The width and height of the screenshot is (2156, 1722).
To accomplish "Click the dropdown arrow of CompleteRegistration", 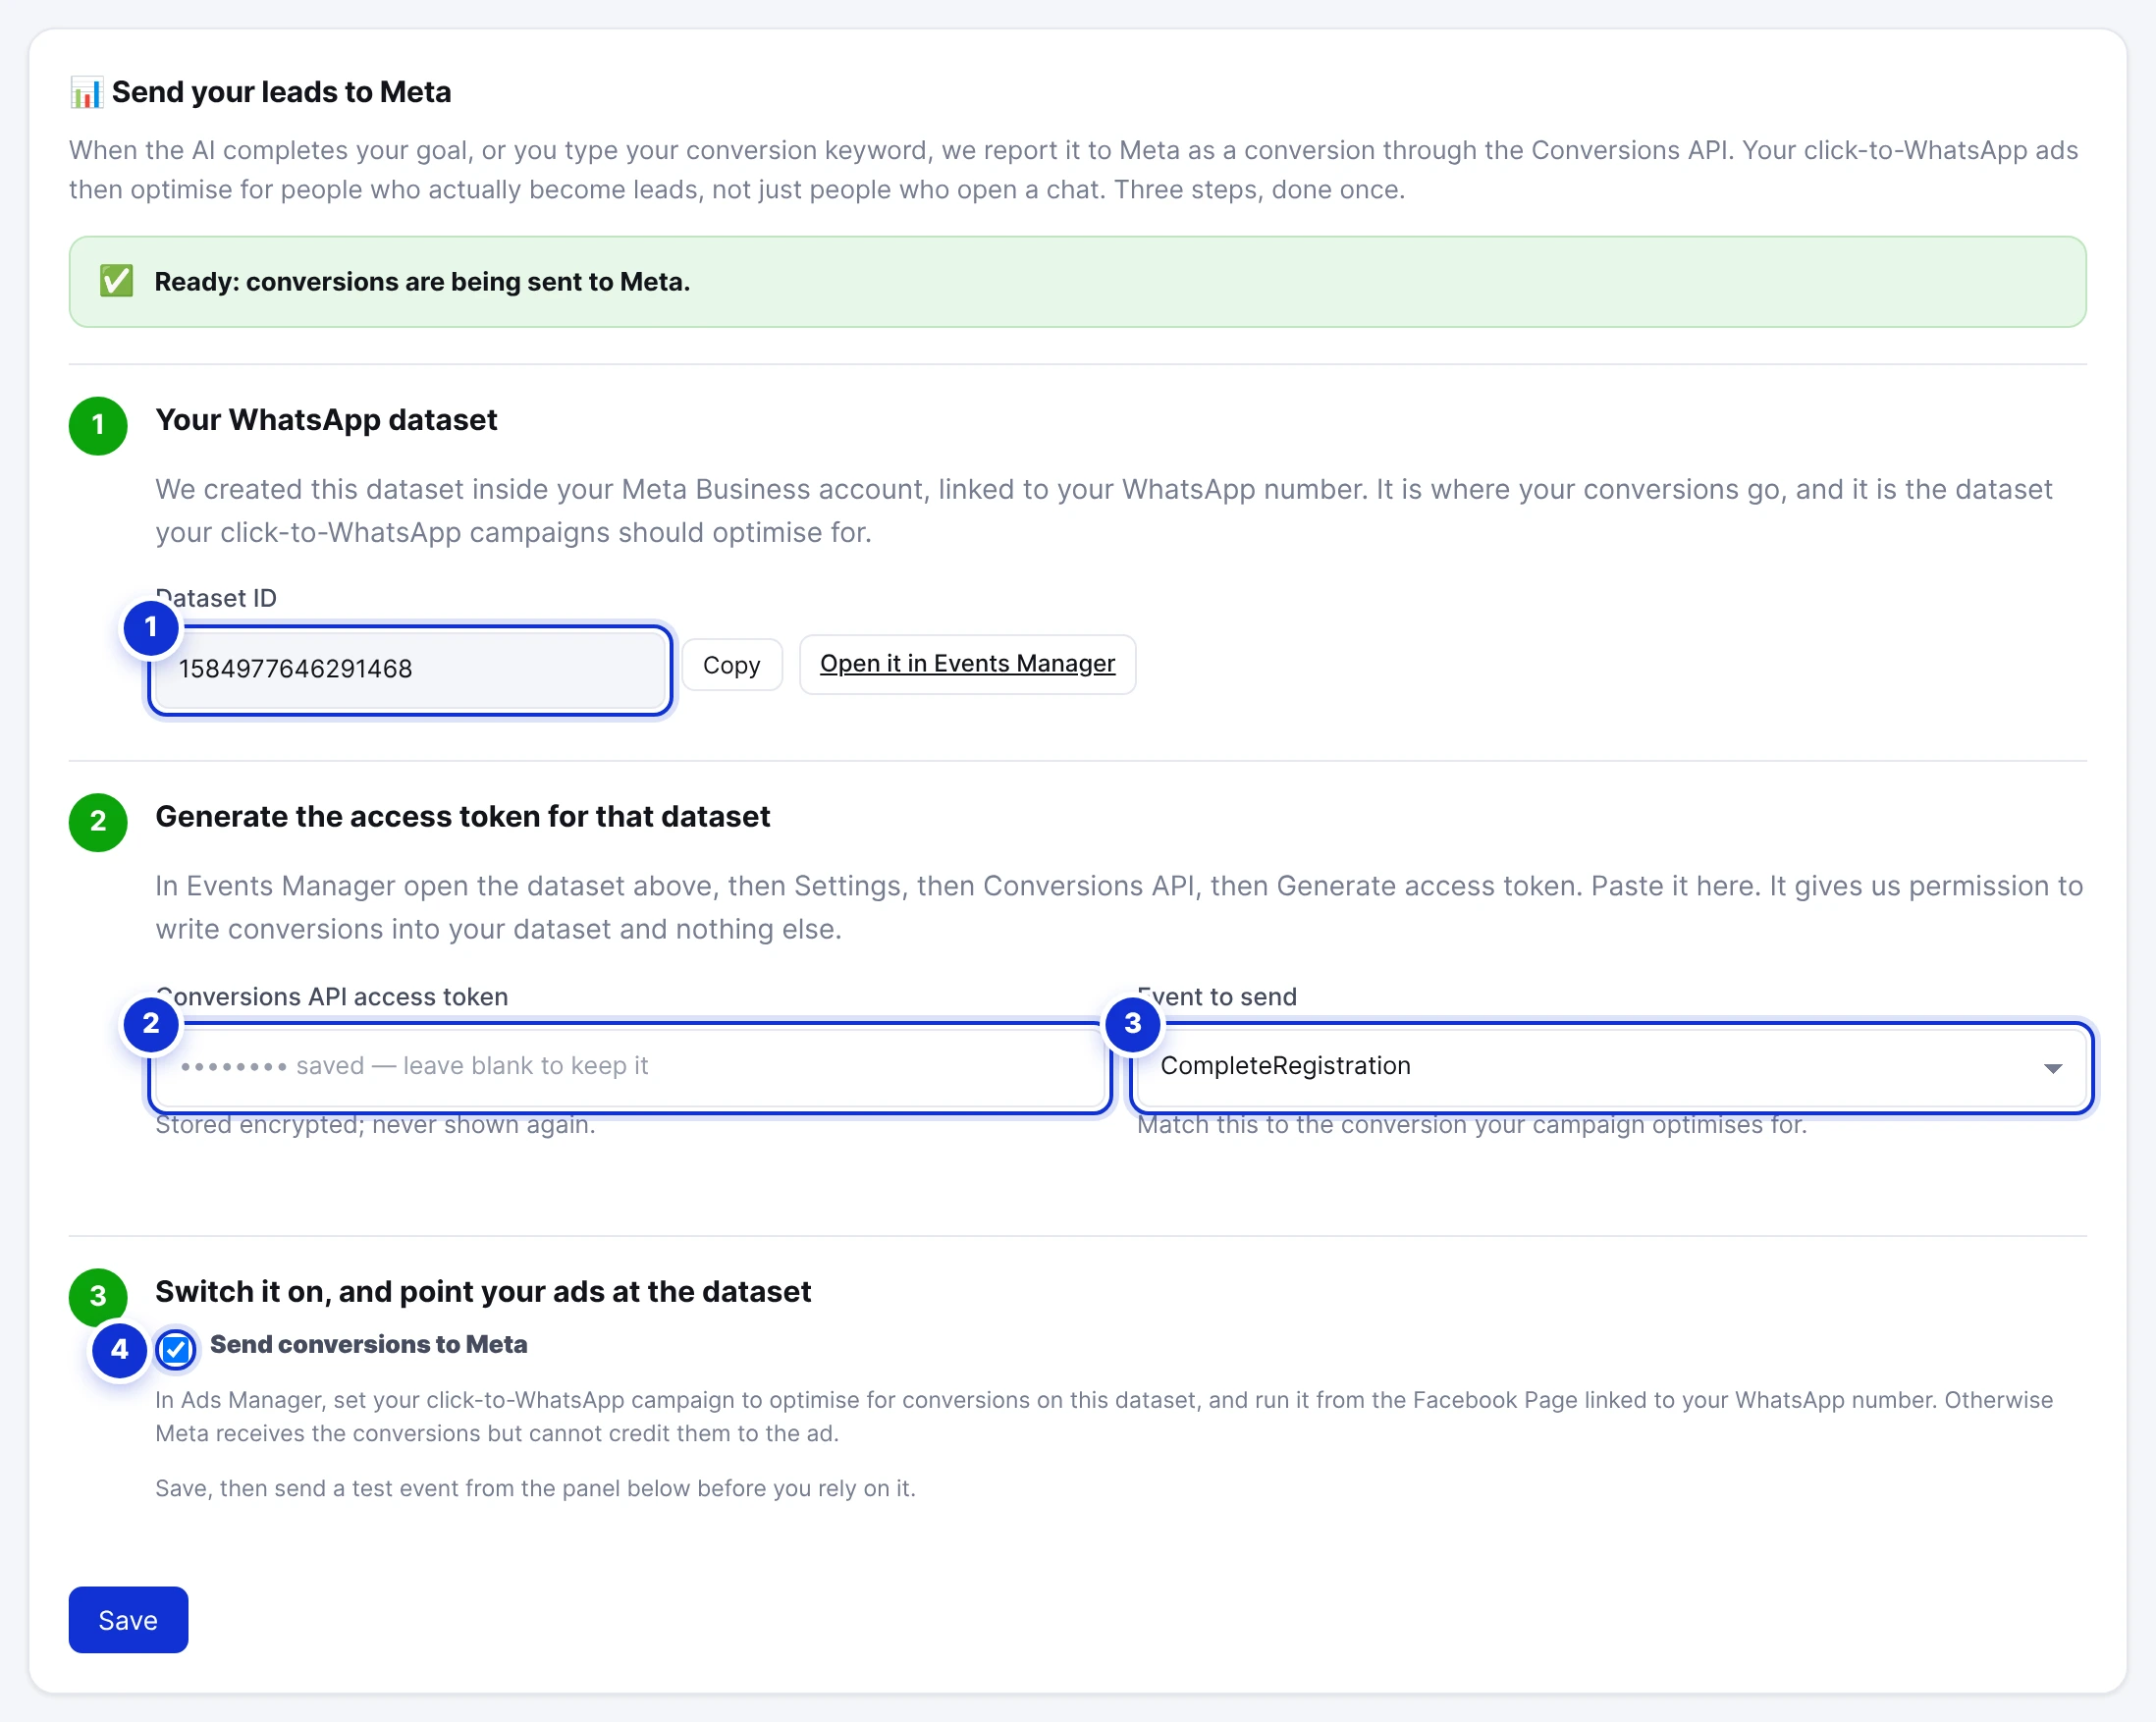I will coord(2053,1068).
